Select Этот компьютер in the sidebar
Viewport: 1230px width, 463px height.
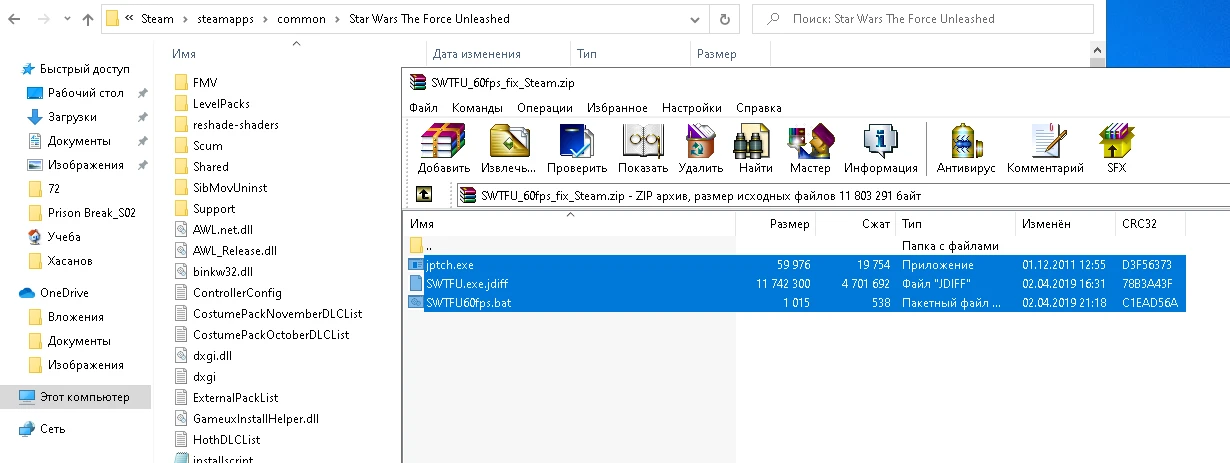click(x=75, y=397)
